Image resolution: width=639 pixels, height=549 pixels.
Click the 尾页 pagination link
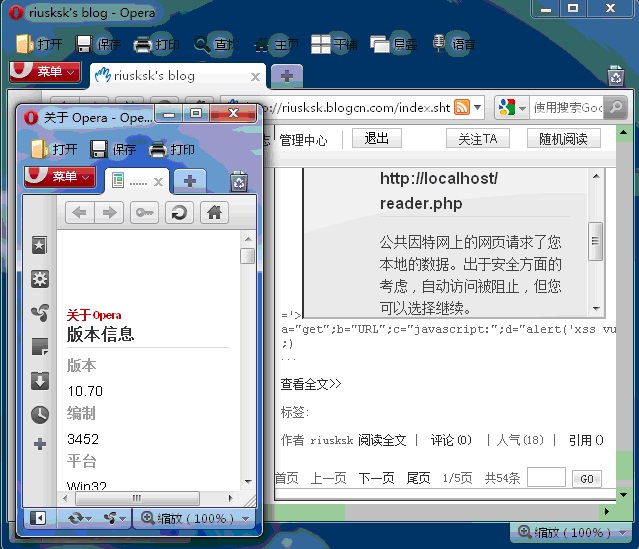(419, 478)
